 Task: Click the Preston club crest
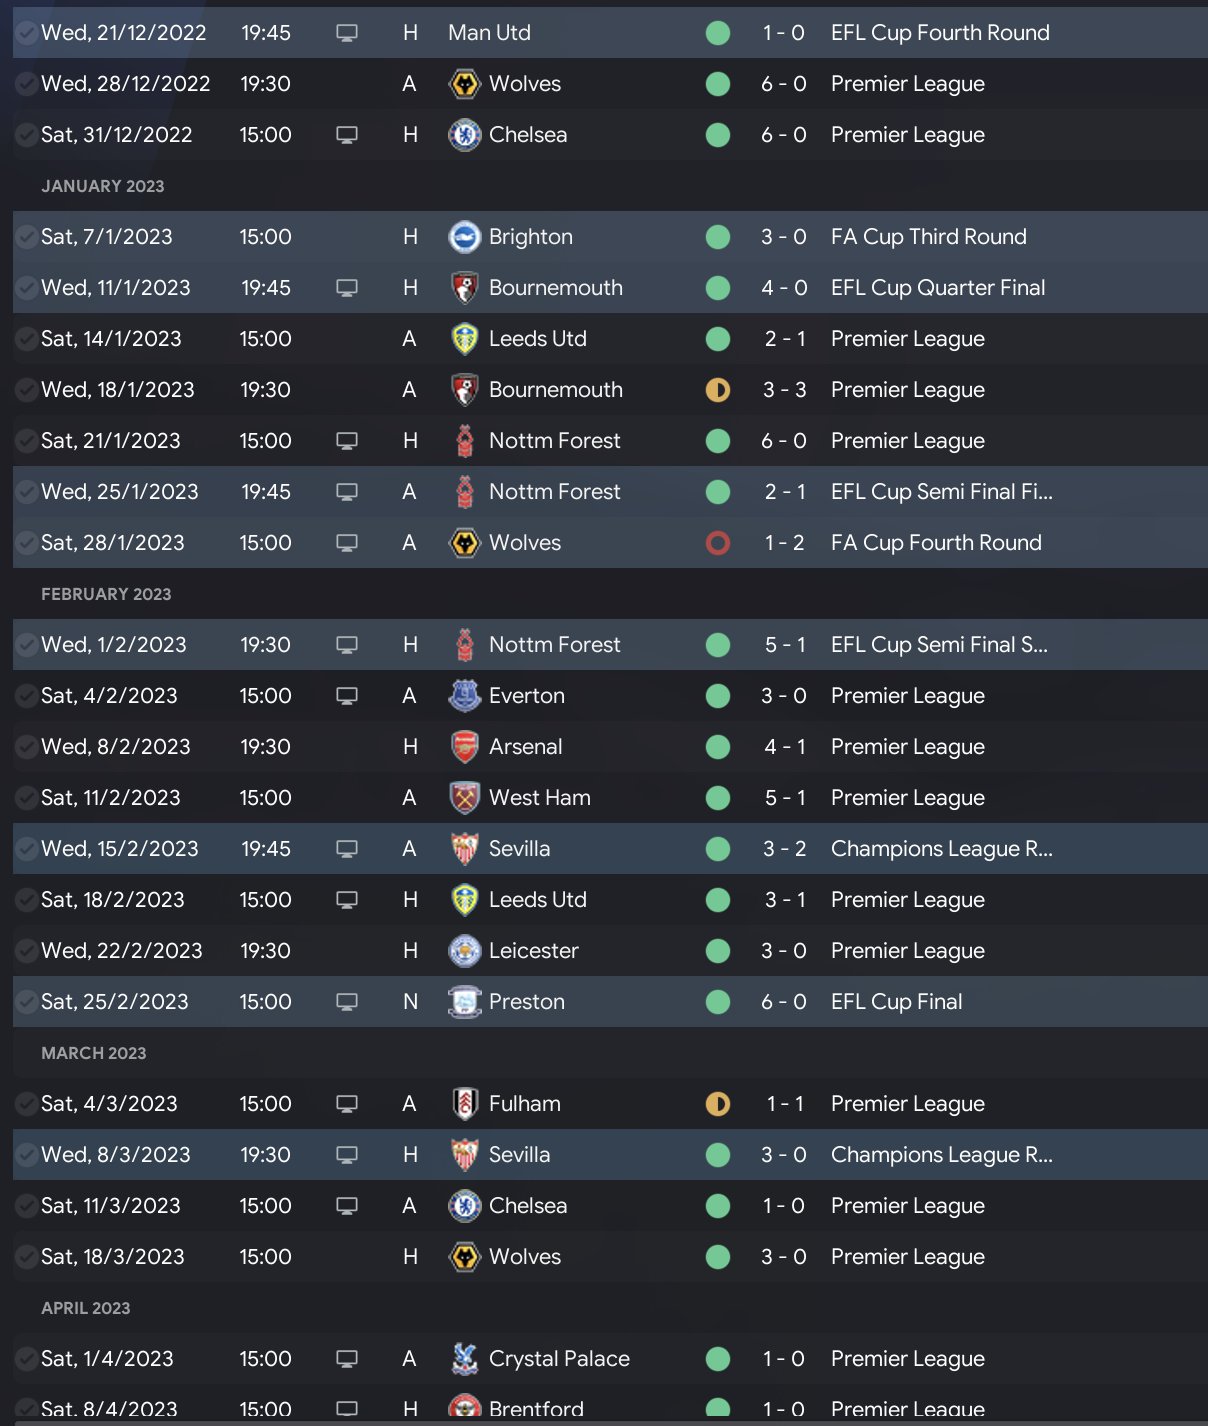[464, 1002]
